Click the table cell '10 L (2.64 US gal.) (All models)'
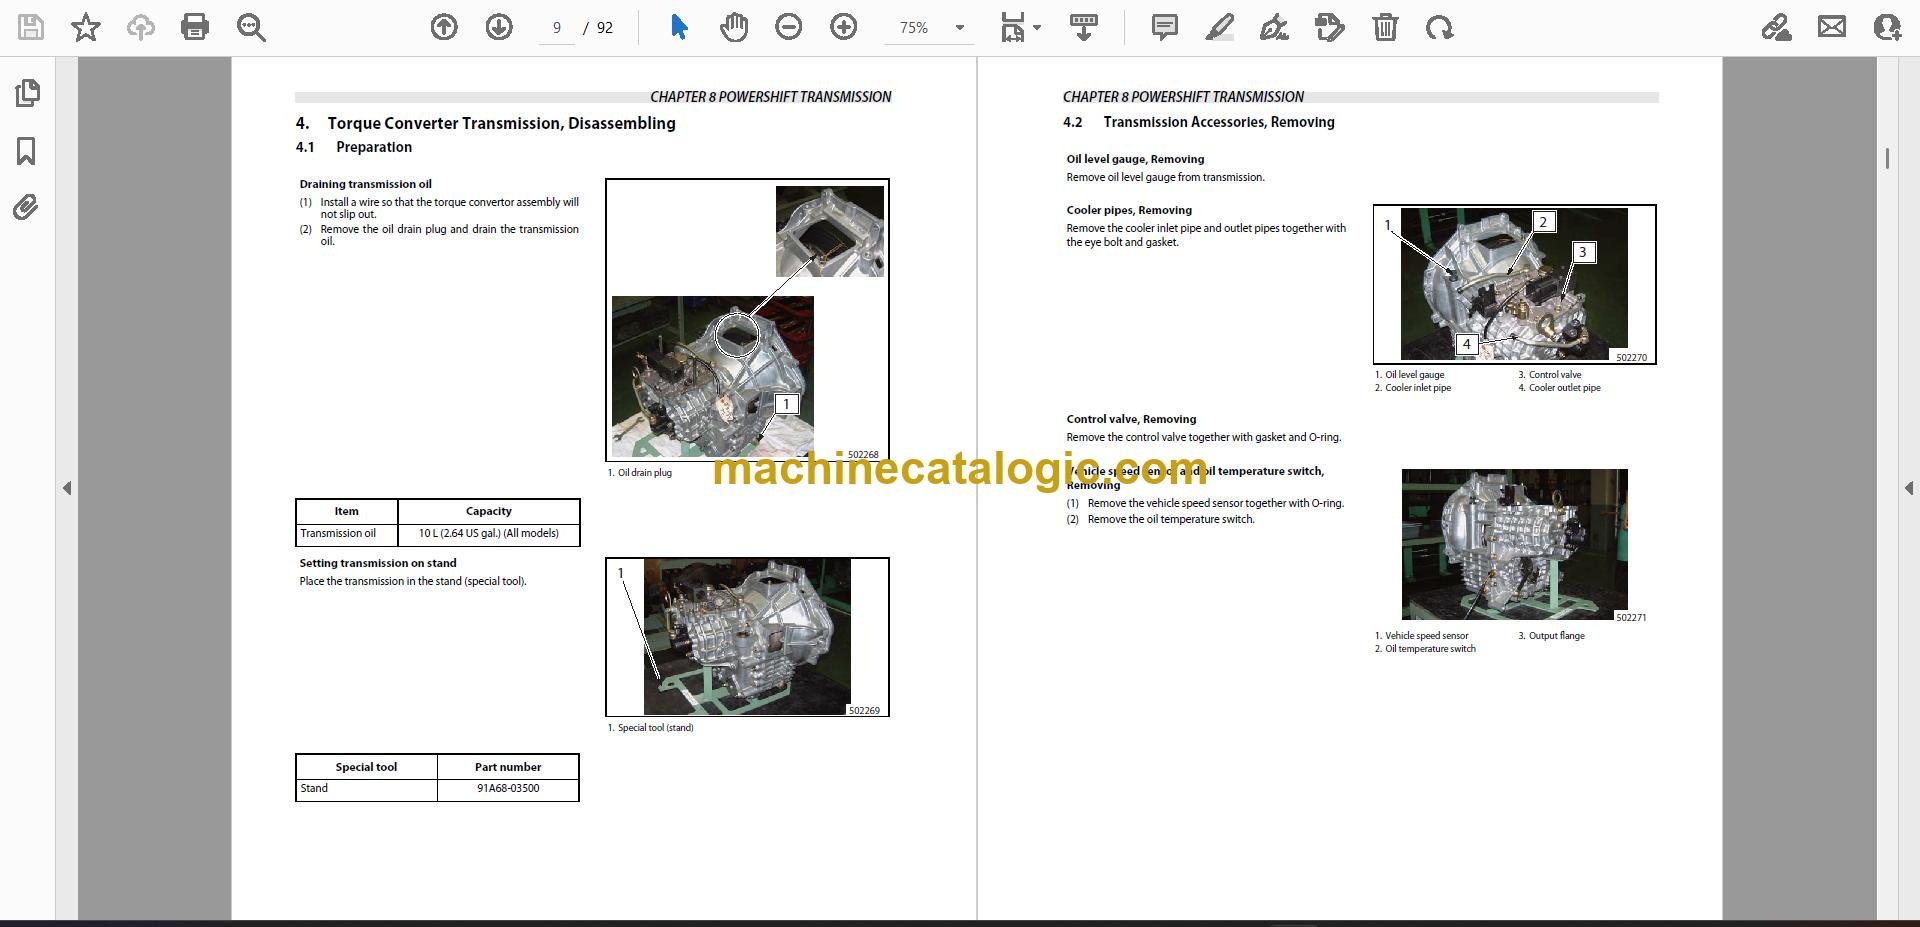1920x927 pixels. tap(488, 534)
